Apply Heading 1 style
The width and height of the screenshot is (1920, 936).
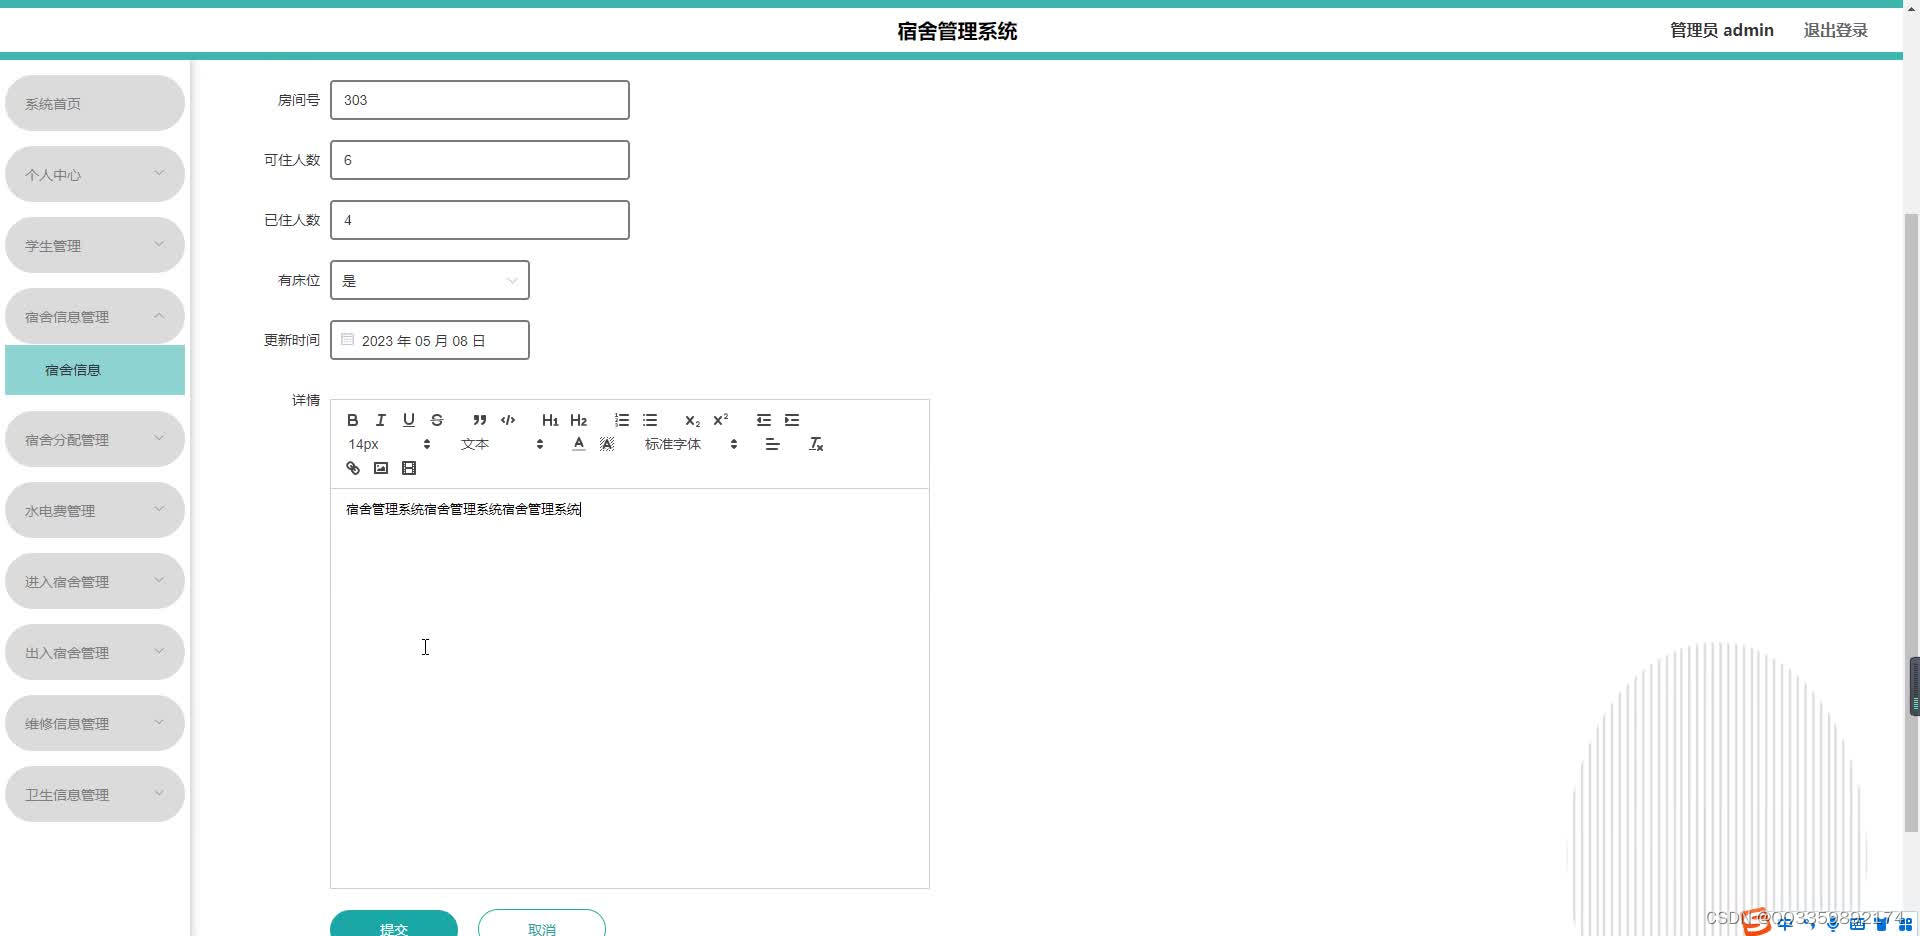pos(550,420)
